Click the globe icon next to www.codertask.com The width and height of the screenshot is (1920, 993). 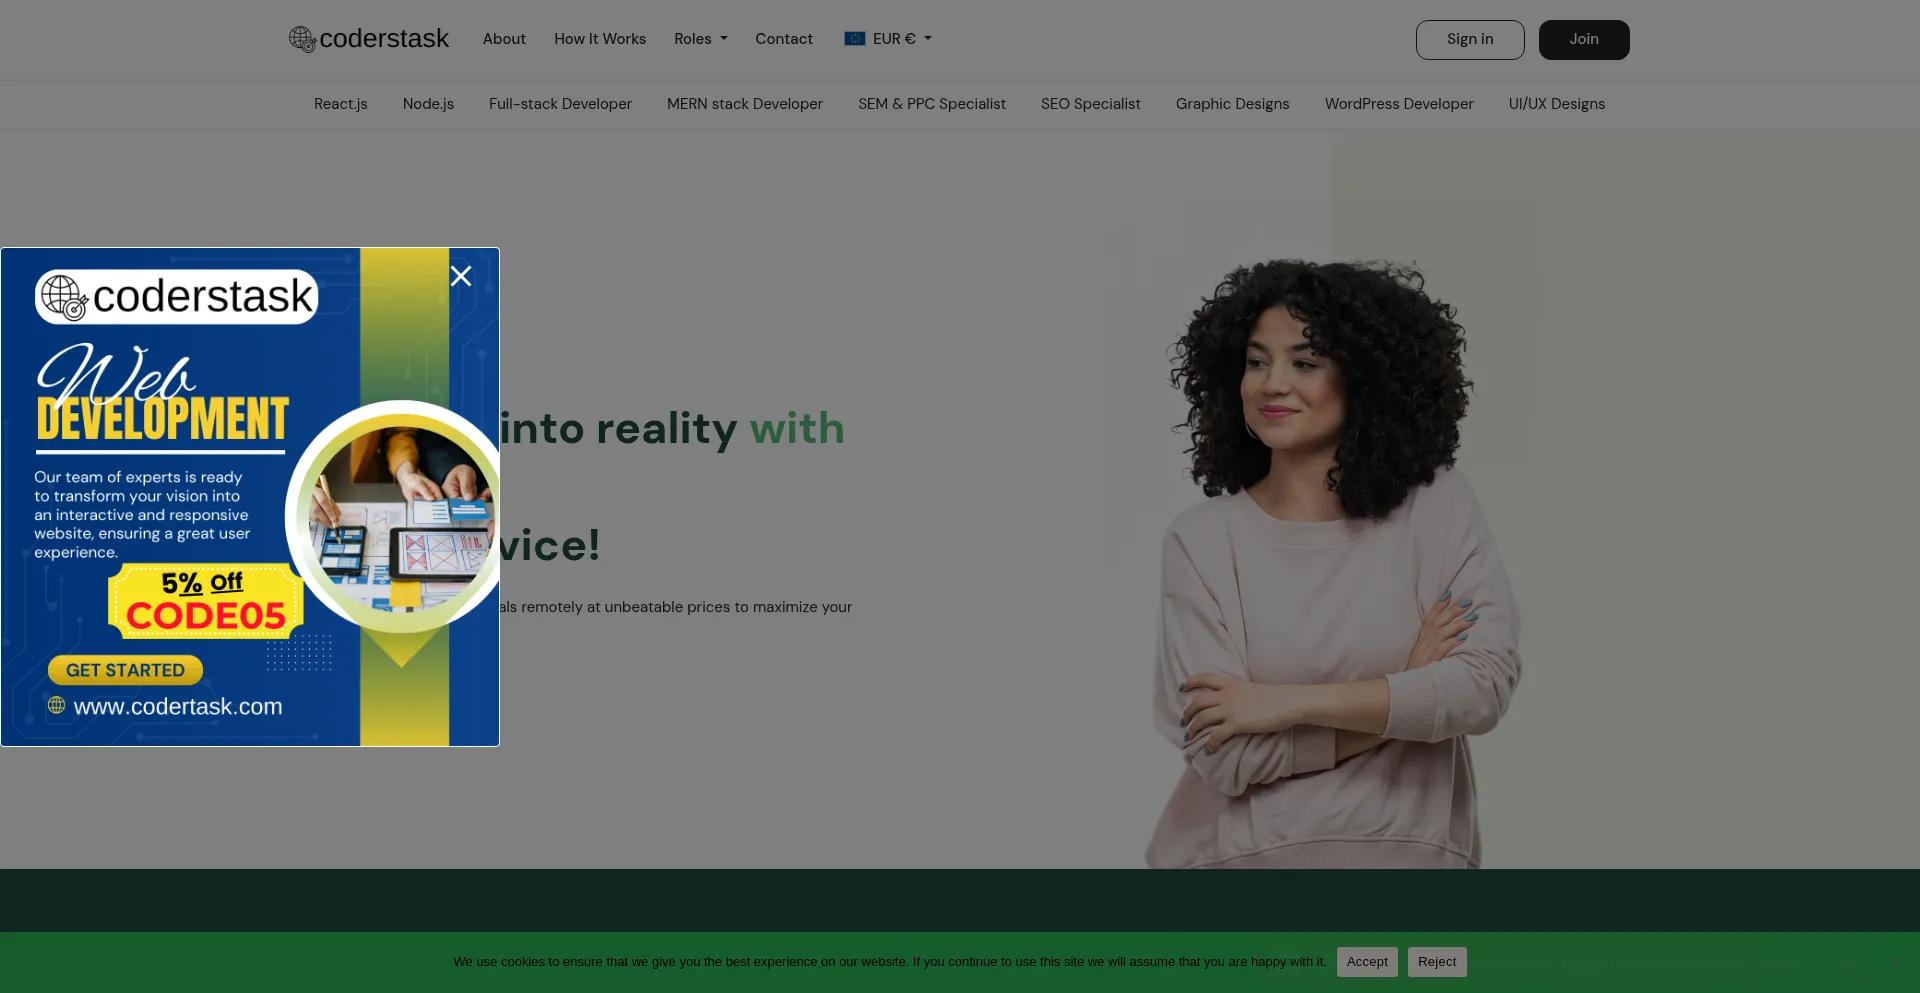(56, 706)
